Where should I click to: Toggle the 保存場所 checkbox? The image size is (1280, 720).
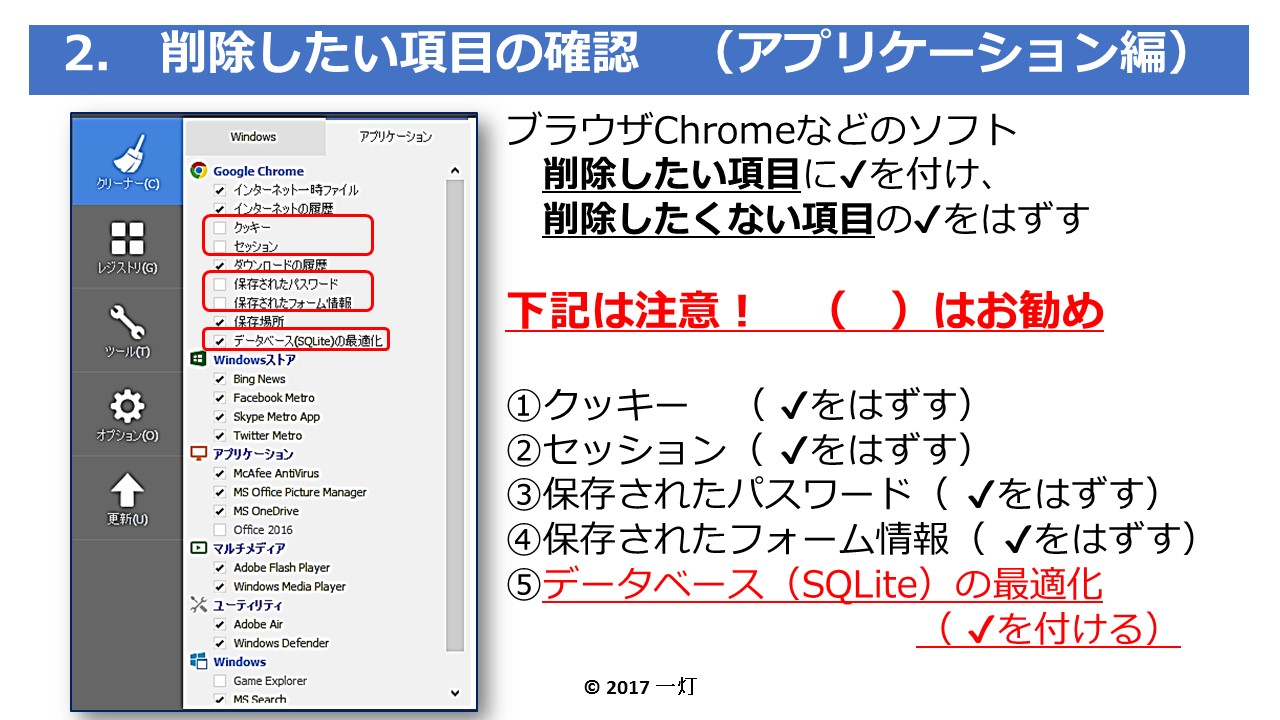pyautogui.click(x=220, y=322)
